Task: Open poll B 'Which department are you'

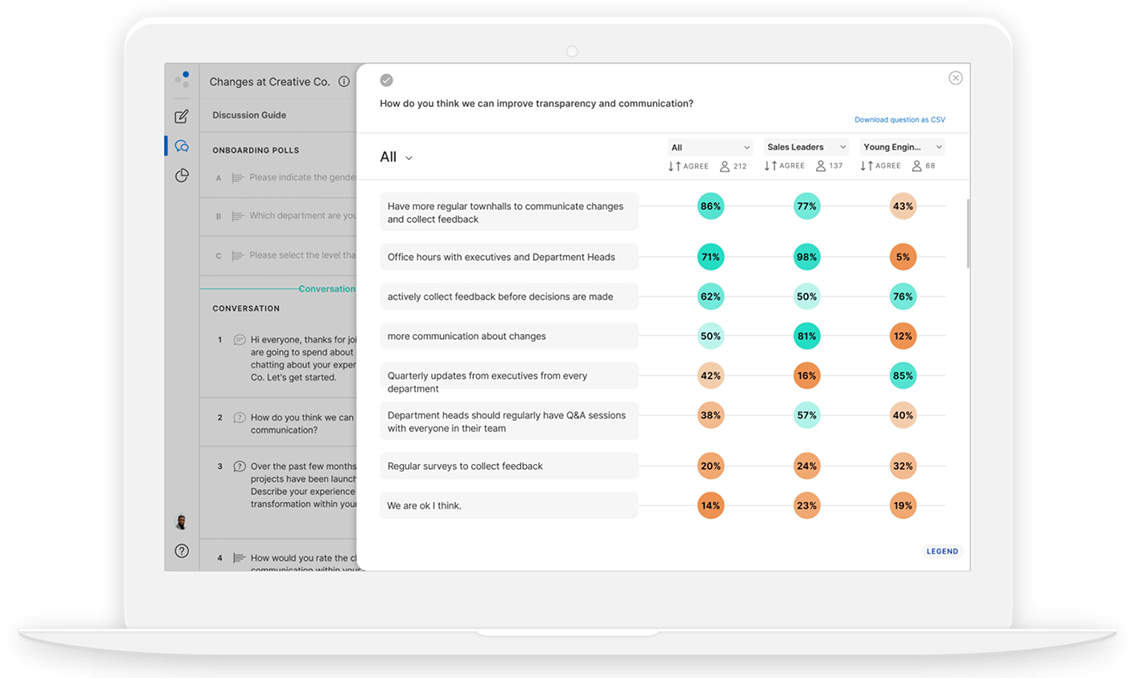Action: click(278, 216)
